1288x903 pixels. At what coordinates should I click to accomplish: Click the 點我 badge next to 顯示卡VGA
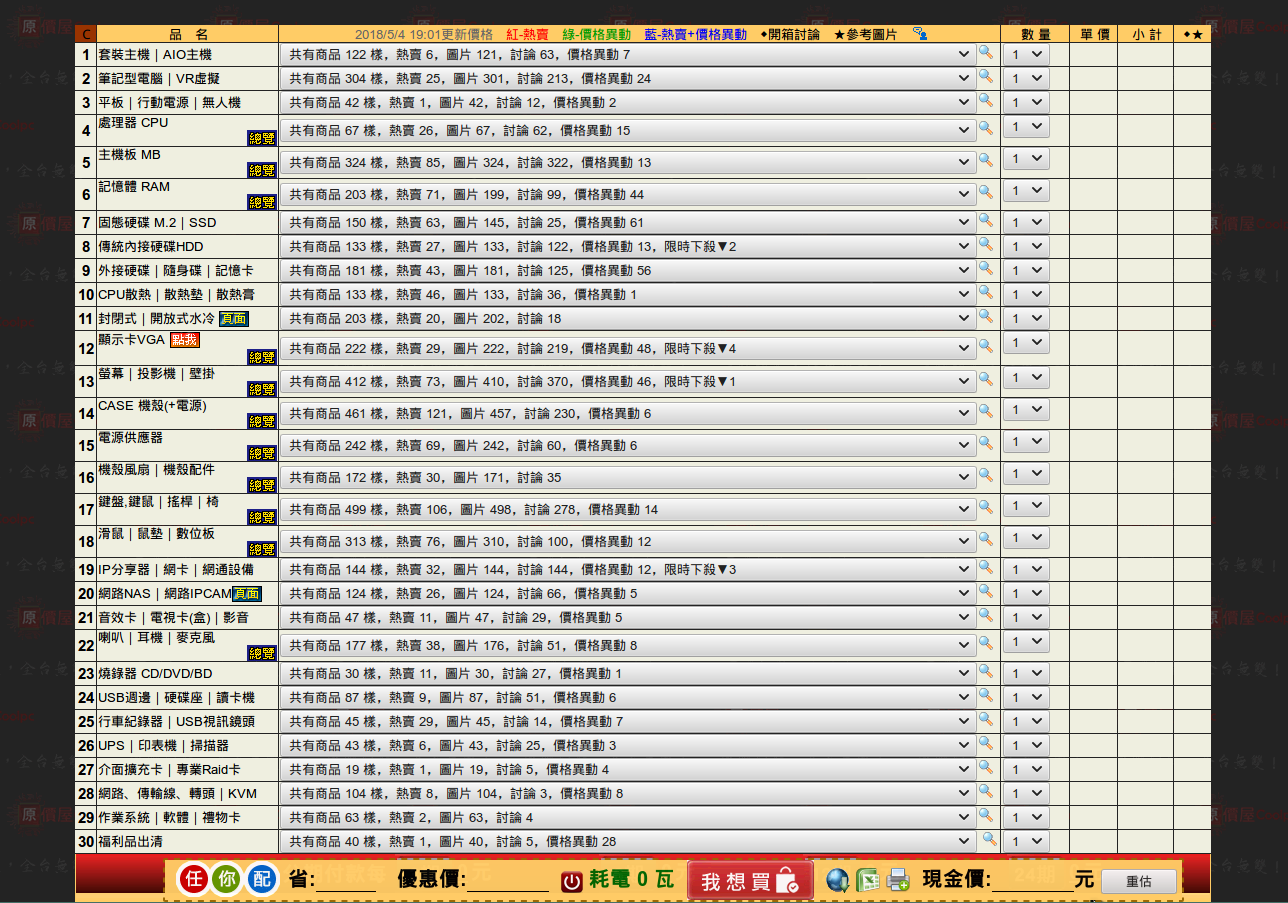click(185, 340)
